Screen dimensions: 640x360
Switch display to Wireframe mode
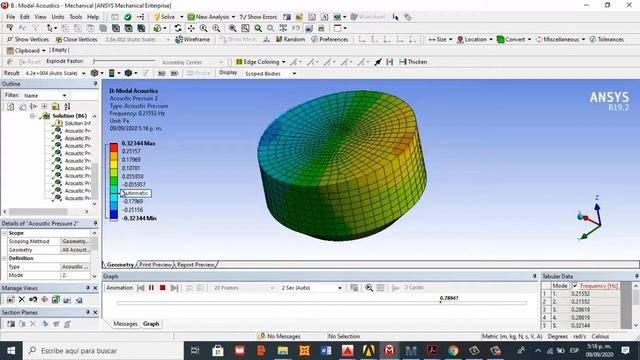point(192,39)
